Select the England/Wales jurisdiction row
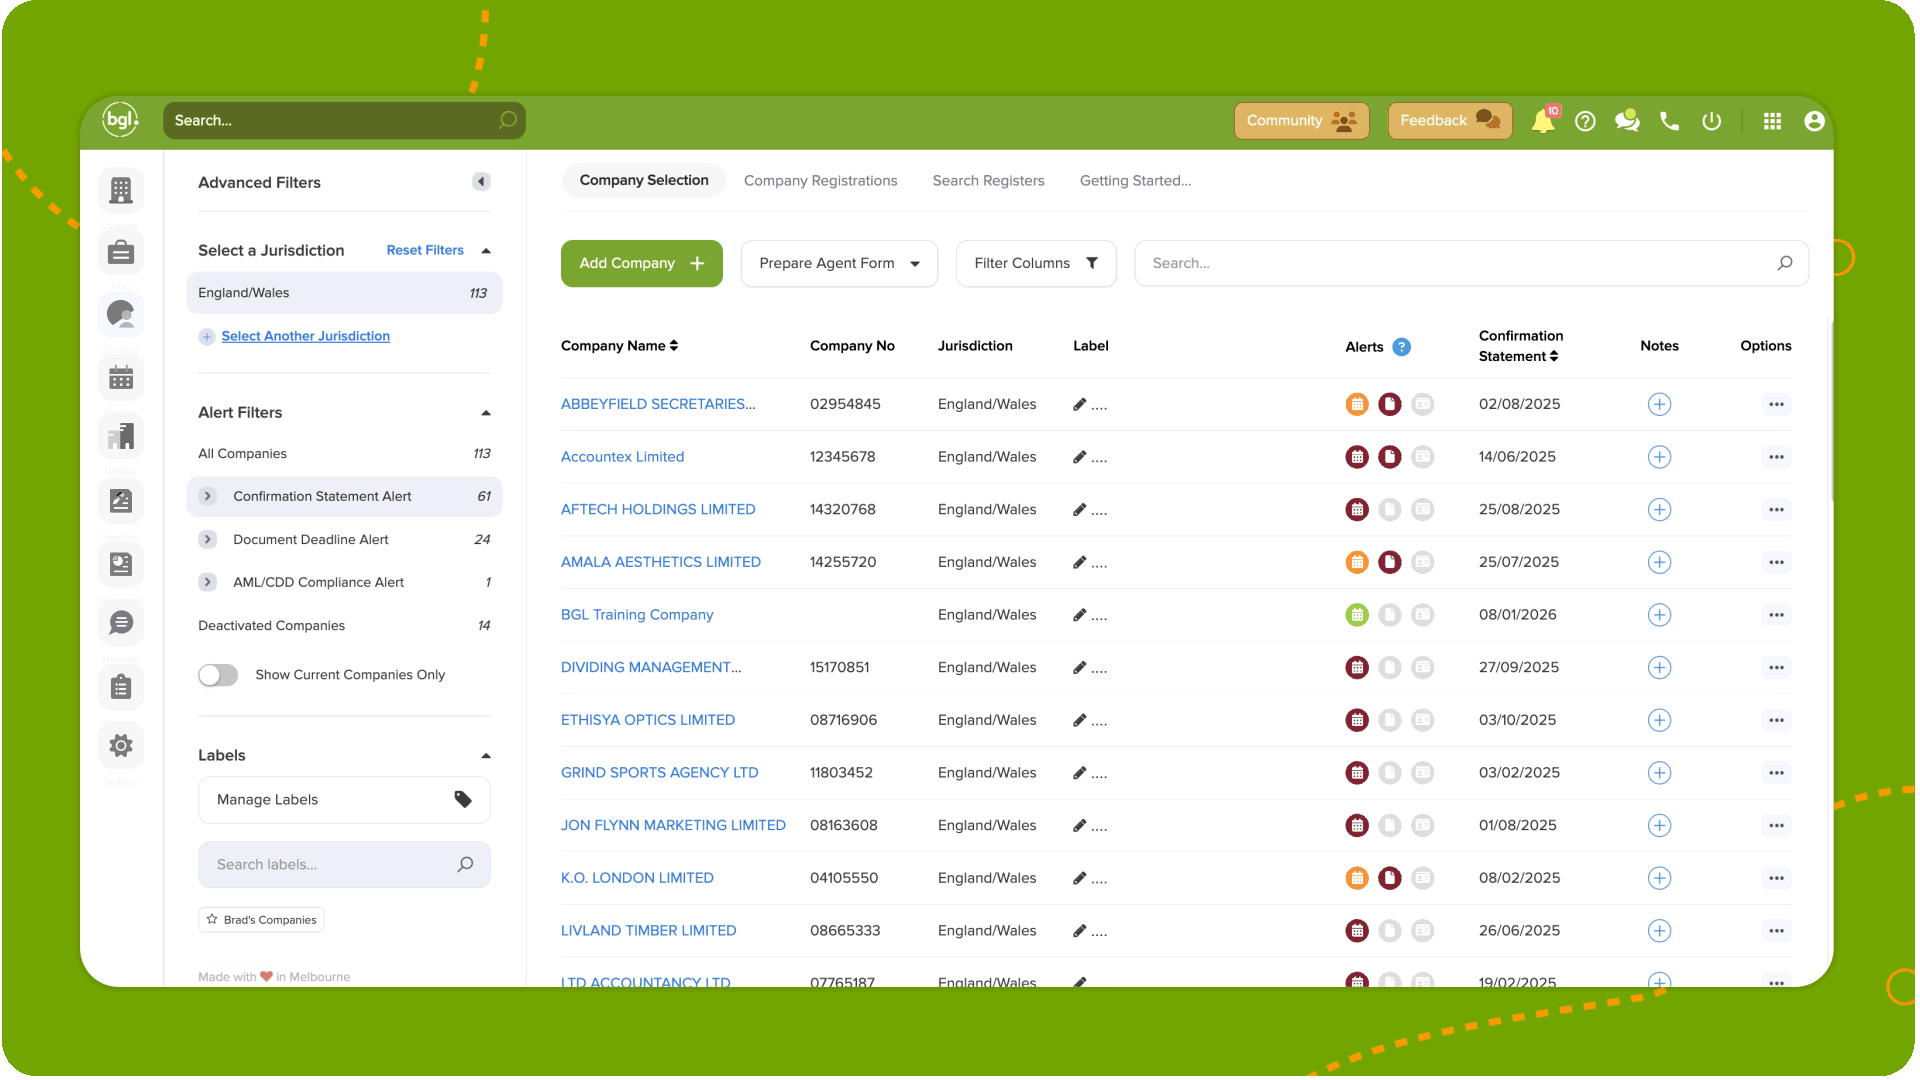 (344, 293)
